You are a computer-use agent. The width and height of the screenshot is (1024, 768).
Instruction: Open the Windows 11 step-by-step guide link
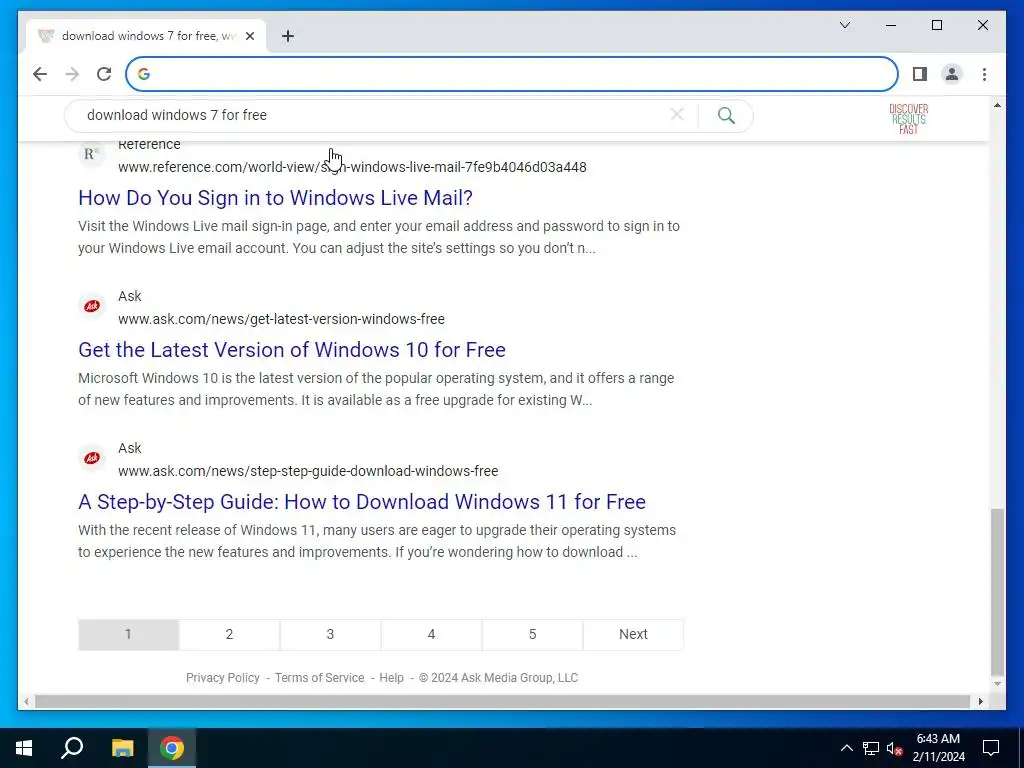362,502
